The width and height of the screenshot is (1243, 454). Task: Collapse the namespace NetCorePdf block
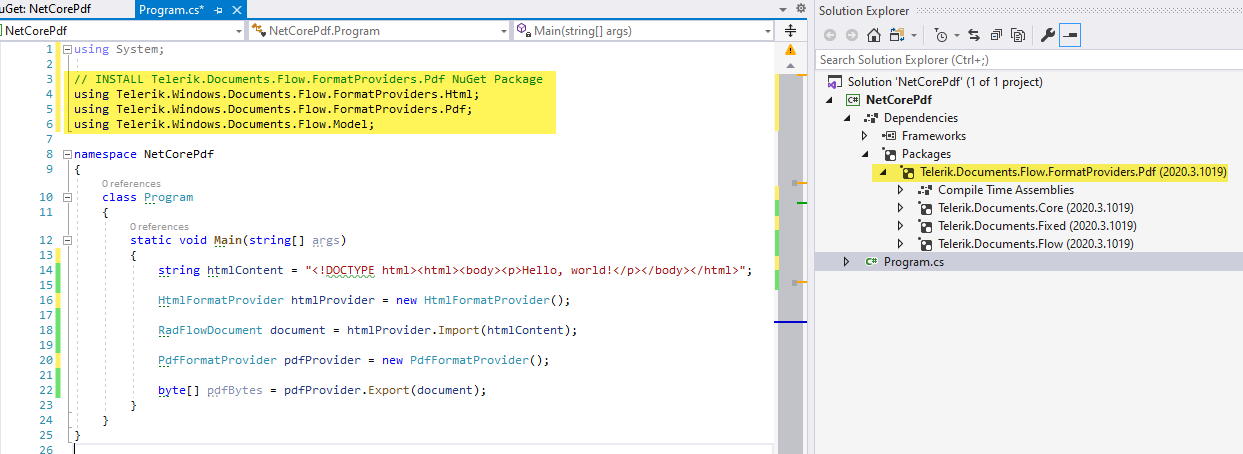click(x=66, y=155)
